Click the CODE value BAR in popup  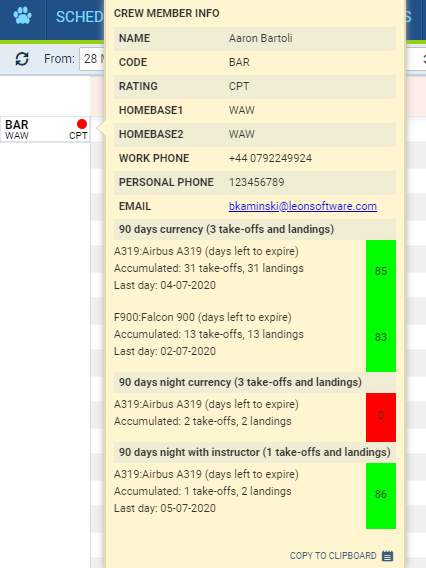pos(239,62)
